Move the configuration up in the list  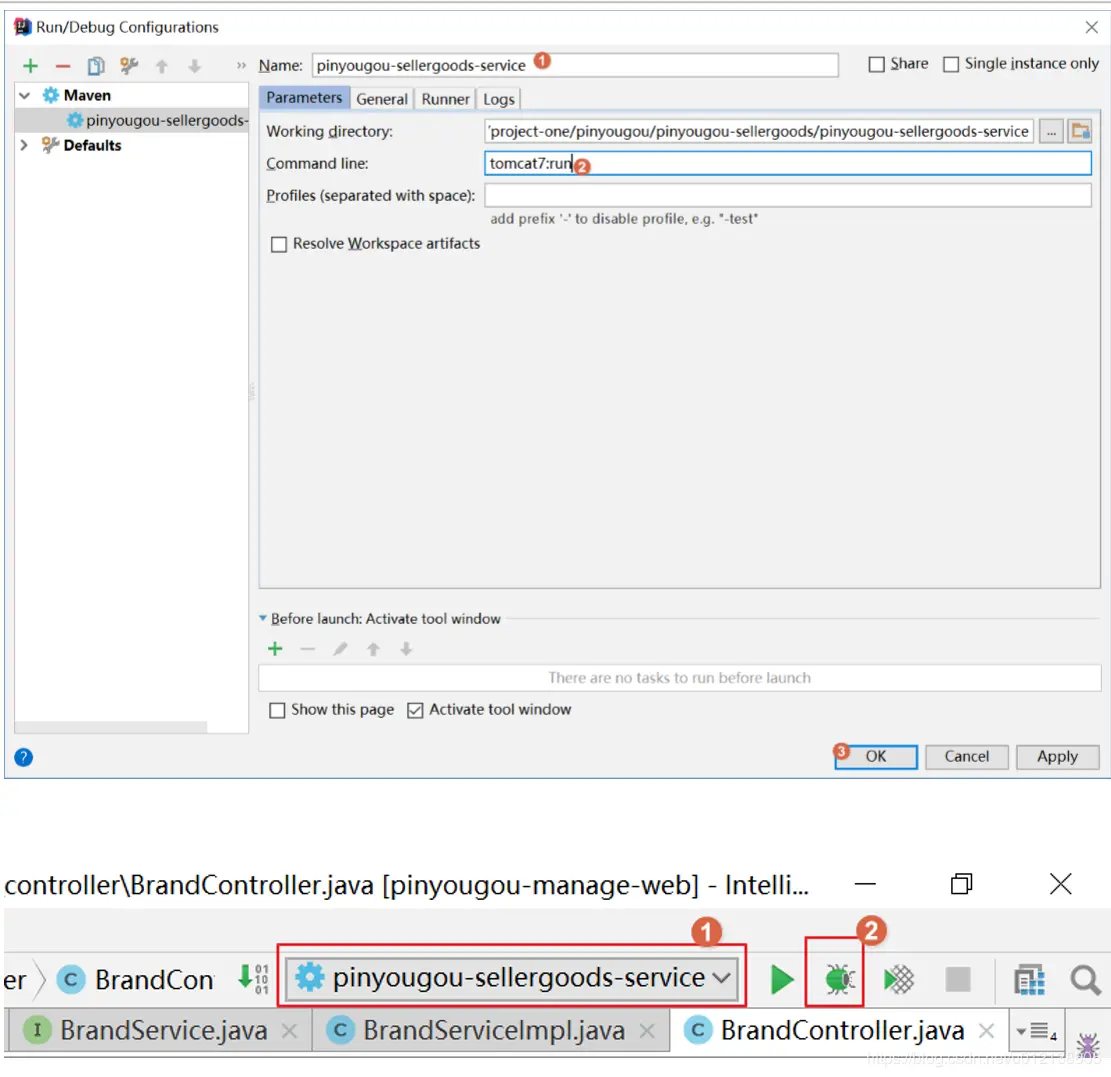[162, 67]
